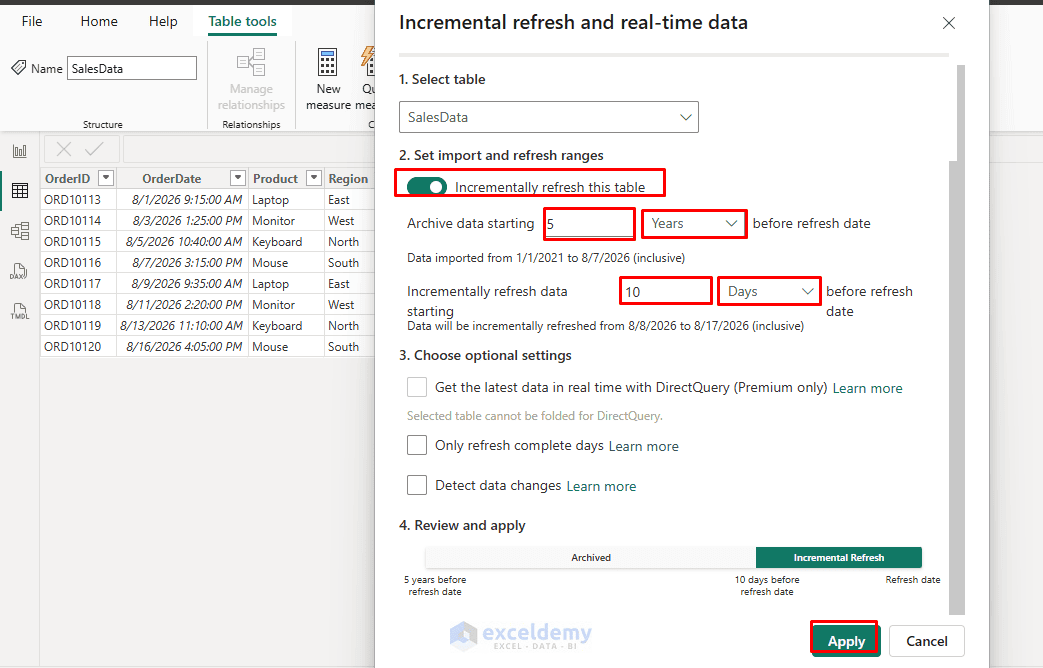
Task: Select cell 8/16/2026 4:05:00 PM
Action: (x=182, y=347)
